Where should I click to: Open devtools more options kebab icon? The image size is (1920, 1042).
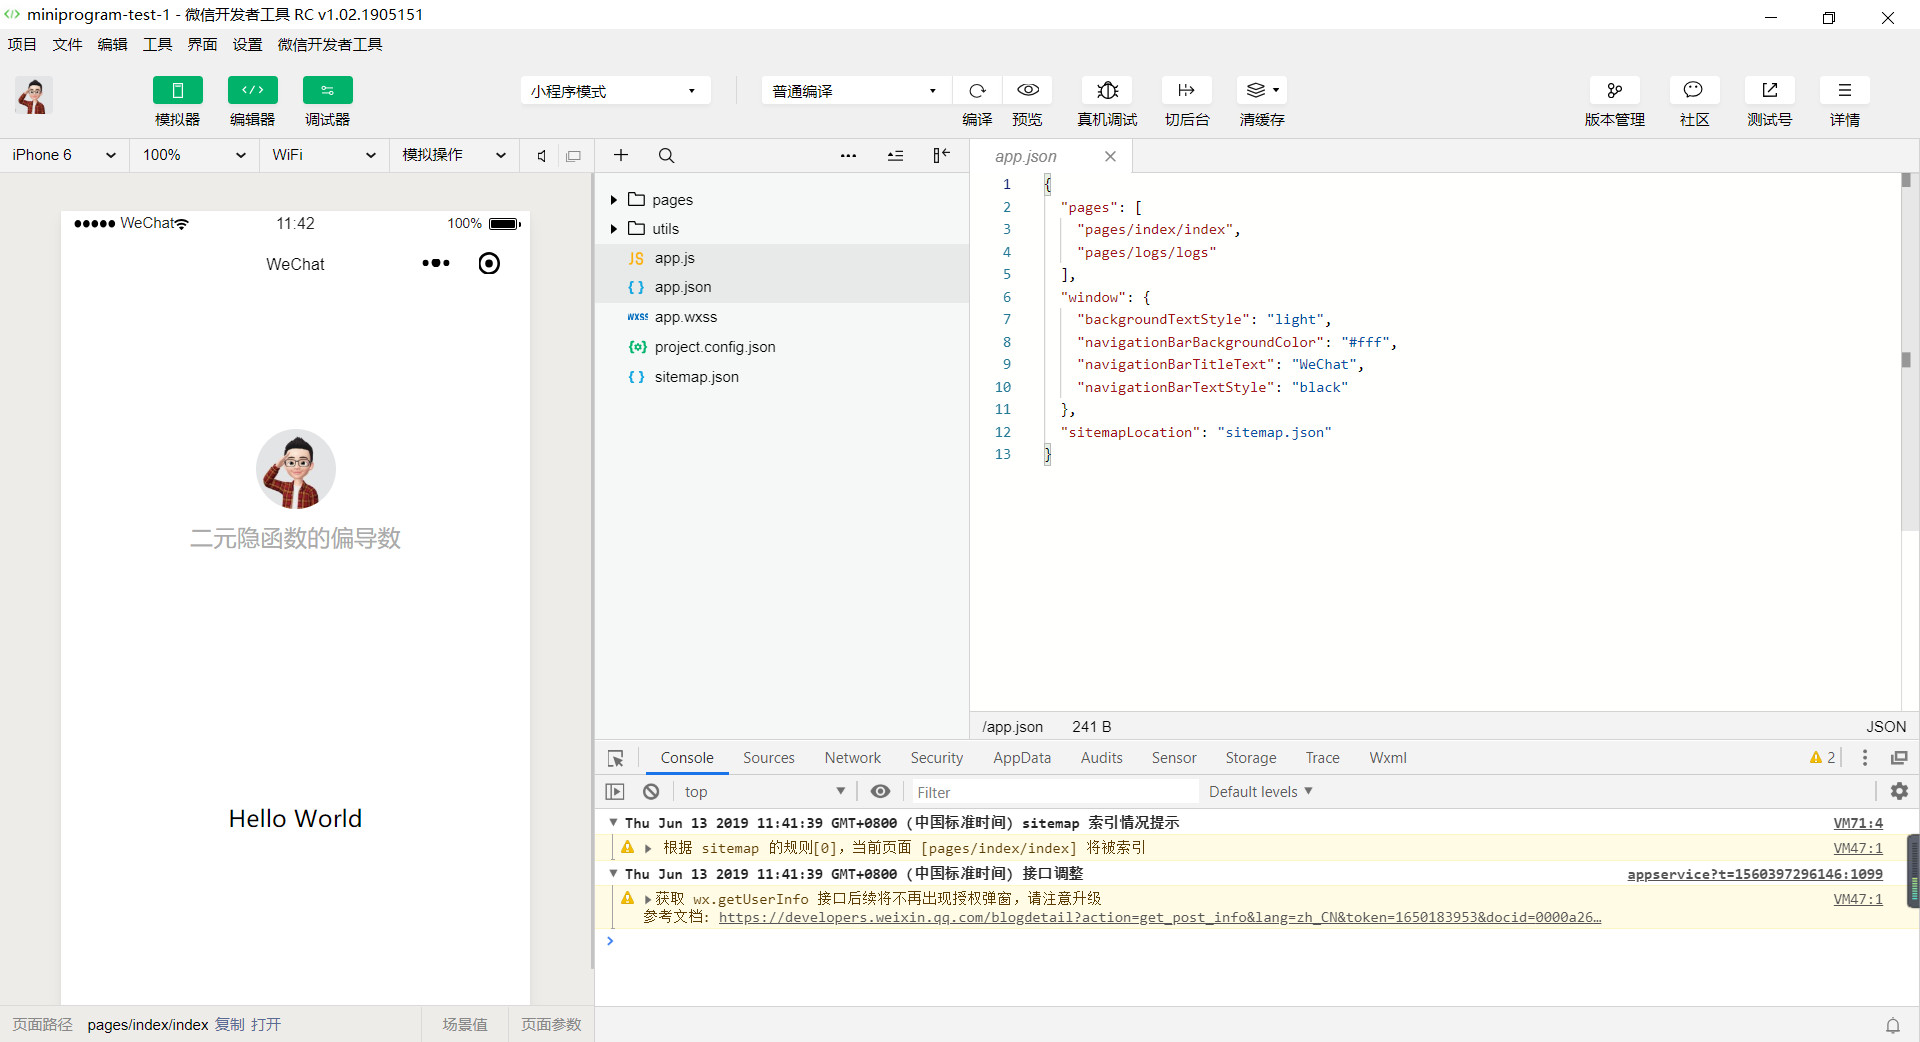1864,758
